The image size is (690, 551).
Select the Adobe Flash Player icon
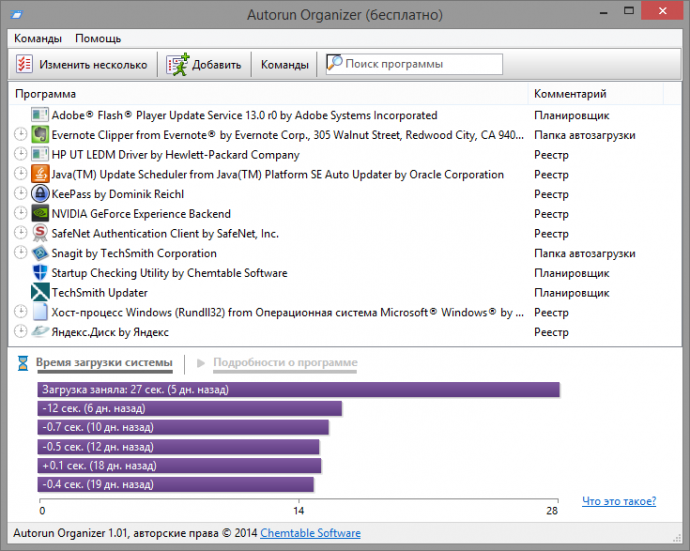point(40,115)
